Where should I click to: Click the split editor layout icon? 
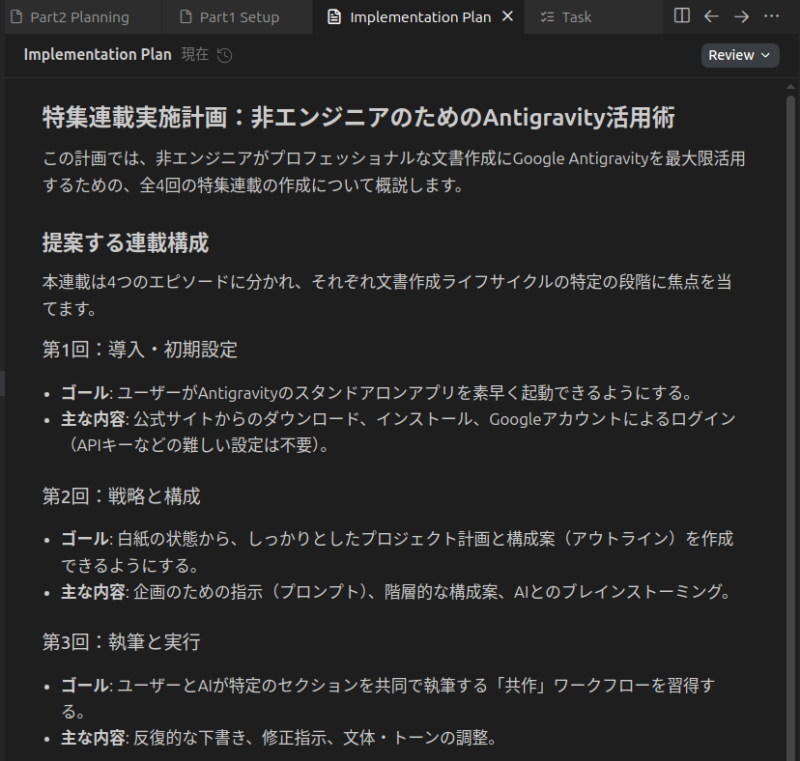(682, 16)
